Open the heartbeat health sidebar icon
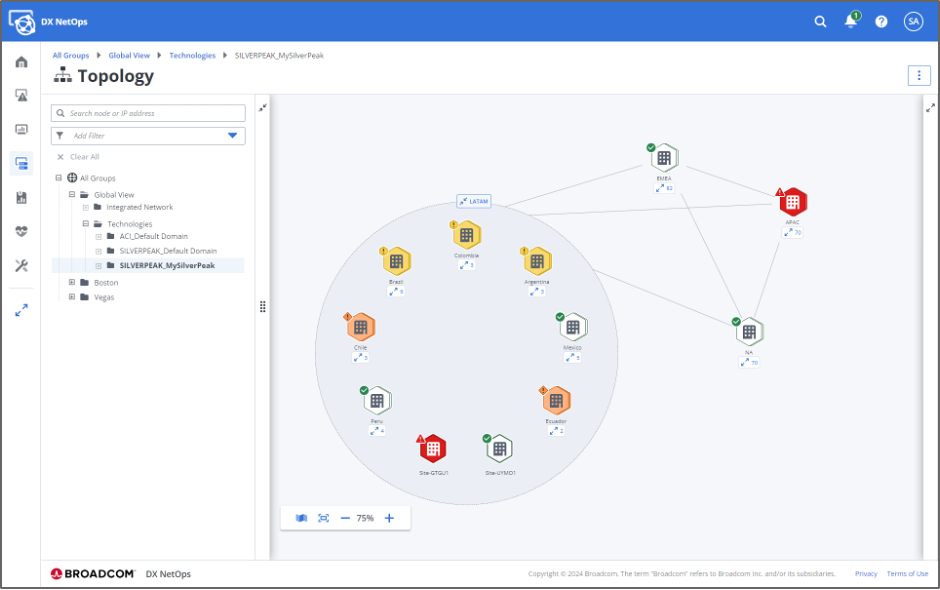 [x=21, y=232]
